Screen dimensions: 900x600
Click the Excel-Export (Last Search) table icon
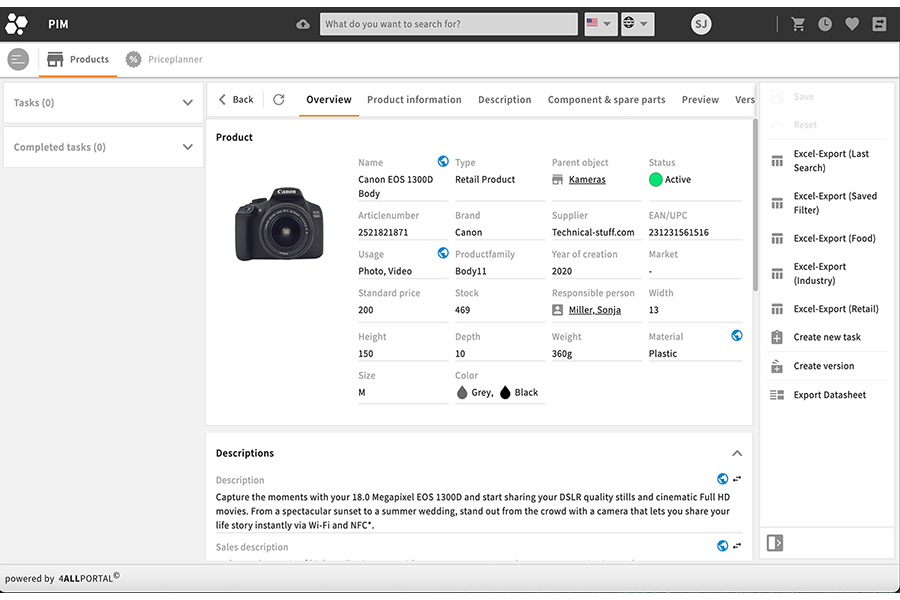(x=777, y=161)
